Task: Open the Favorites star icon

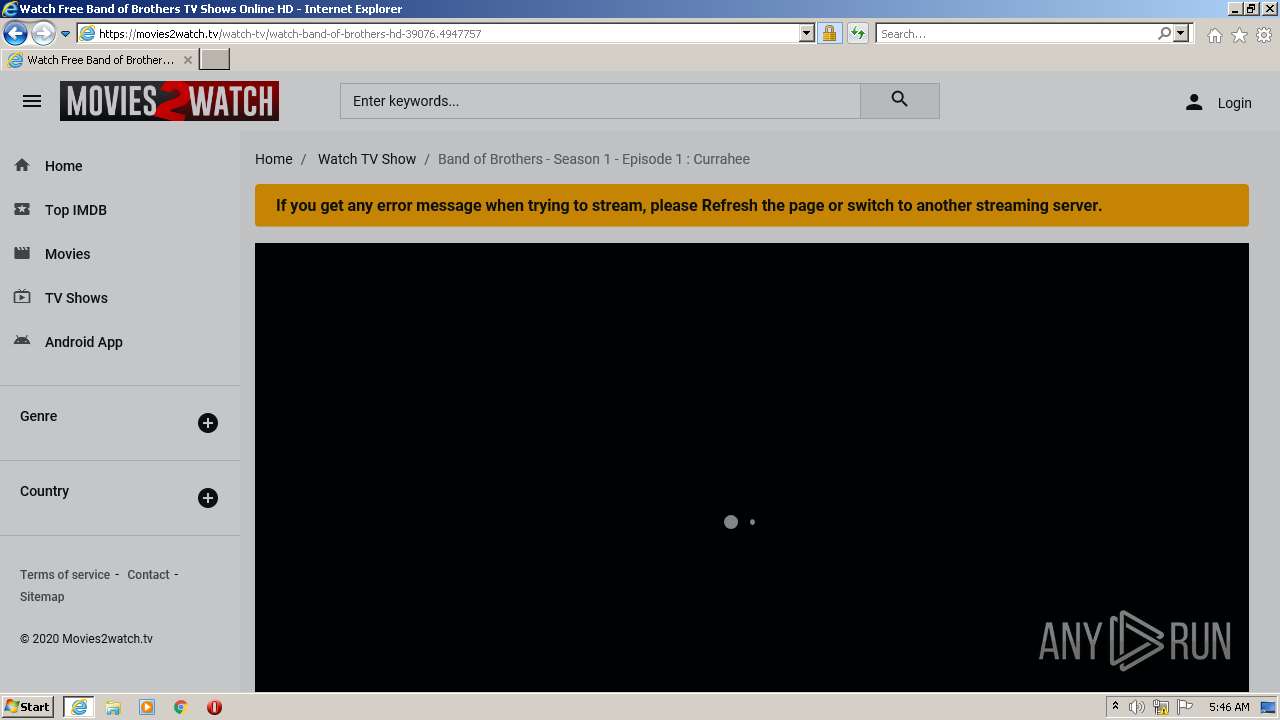Action: 1239,35
